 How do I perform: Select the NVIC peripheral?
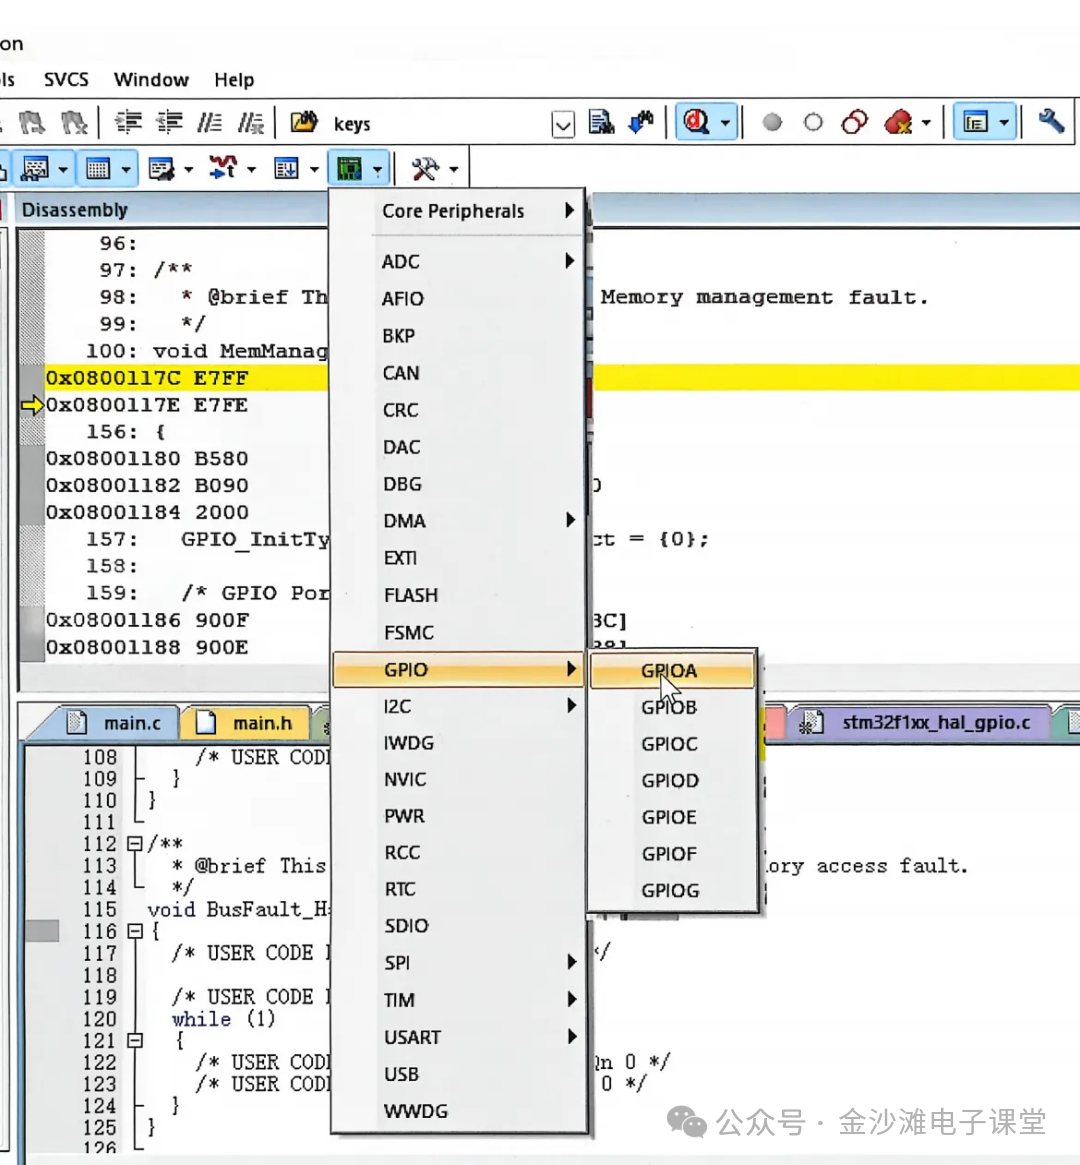coord(458,779)
